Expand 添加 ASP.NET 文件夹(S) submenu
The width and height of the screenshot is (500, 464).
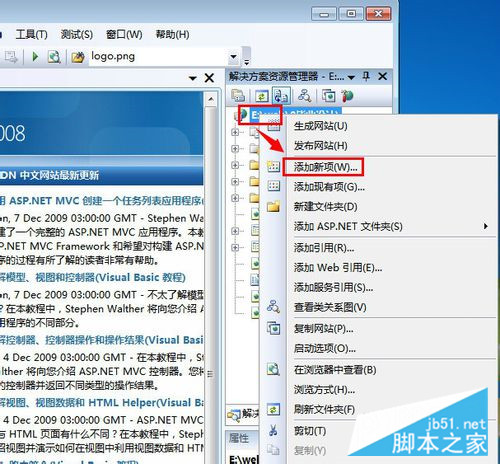click(392, 227)
